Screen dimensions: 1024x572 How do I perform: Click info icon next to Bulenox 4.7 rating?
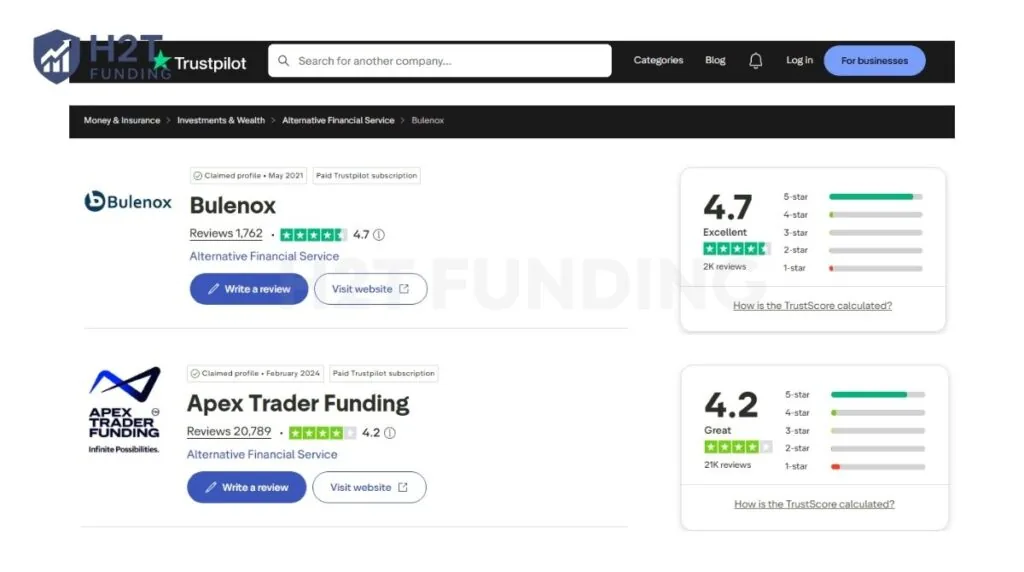click(x=379, y=234)
